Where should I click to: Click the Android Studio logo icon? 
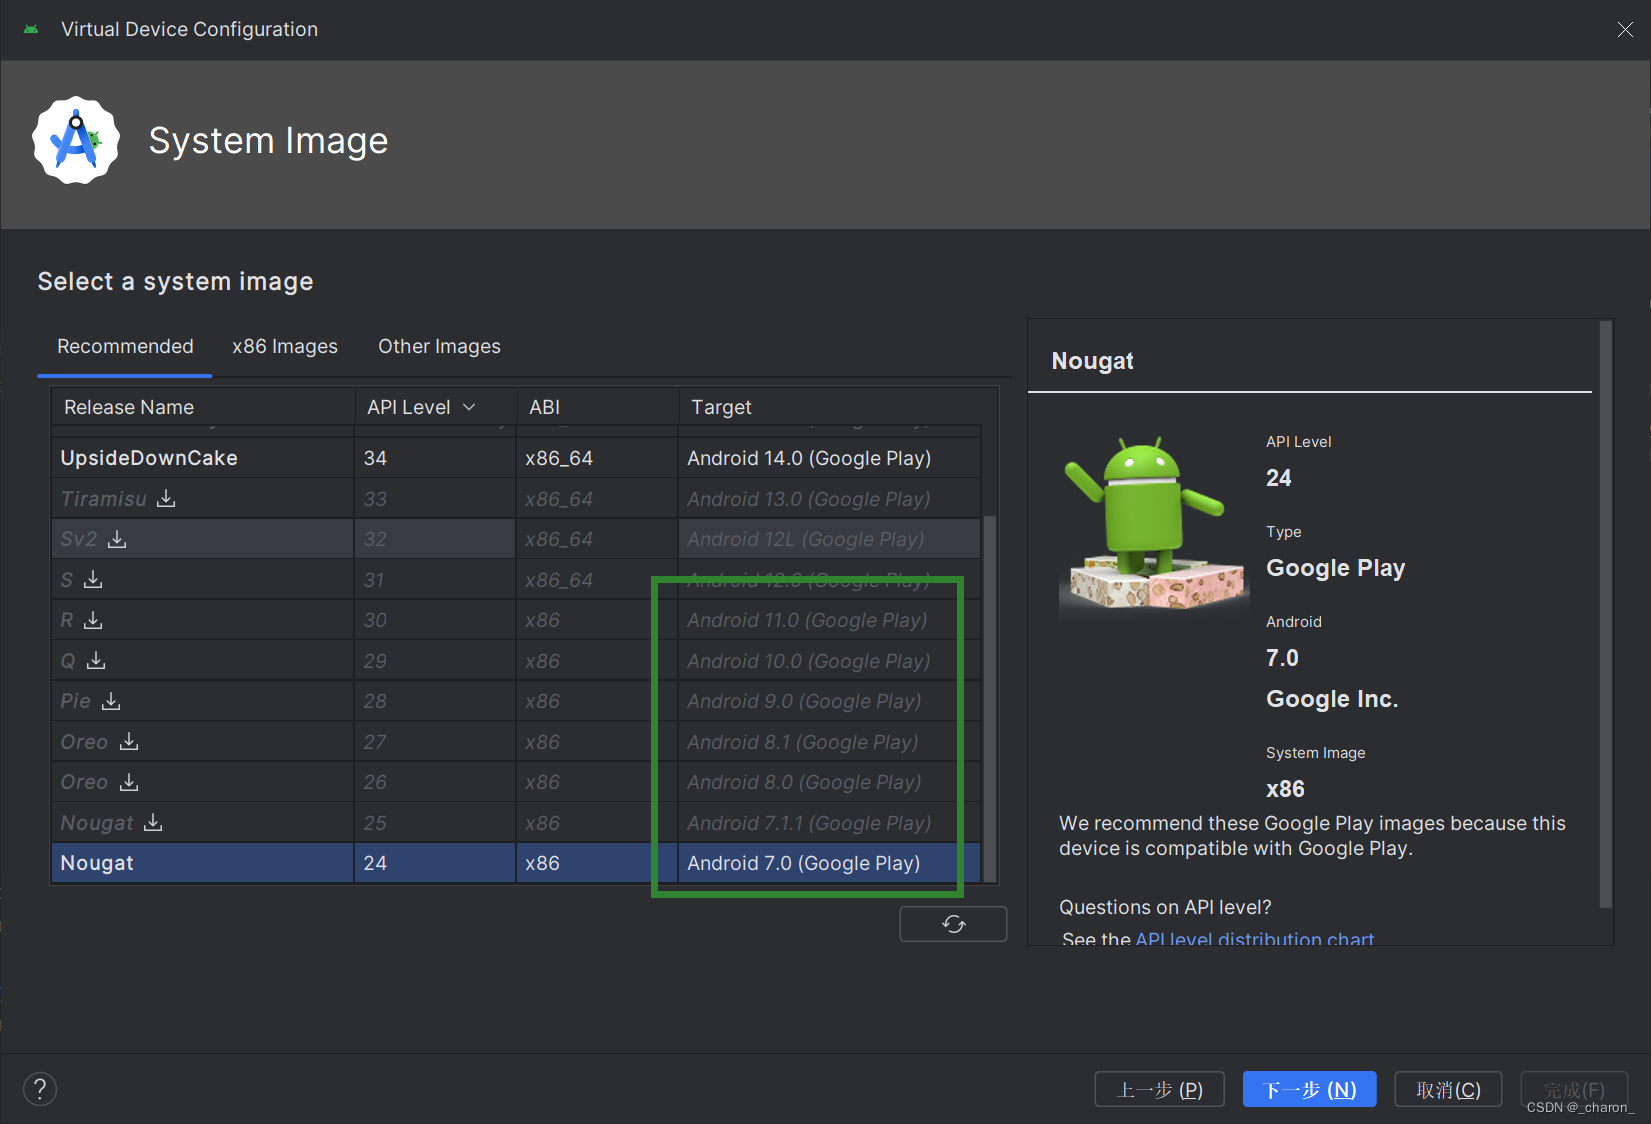[x=76, y=140]
